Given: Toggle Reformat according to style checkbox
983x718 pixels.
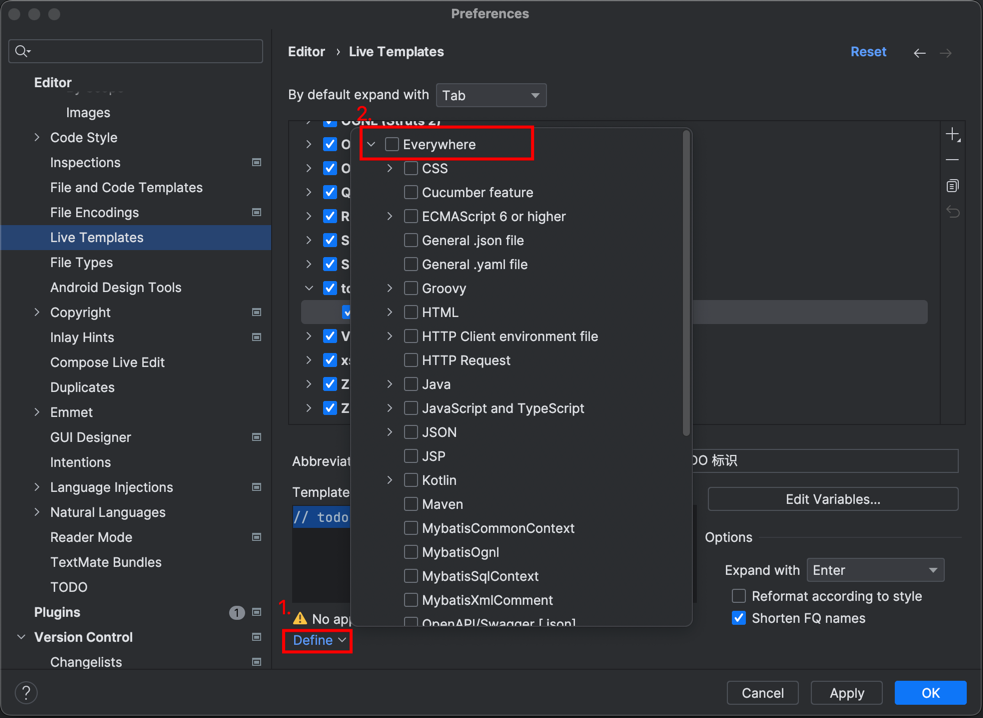Looking at the screenshot, I should coord(739,596).
